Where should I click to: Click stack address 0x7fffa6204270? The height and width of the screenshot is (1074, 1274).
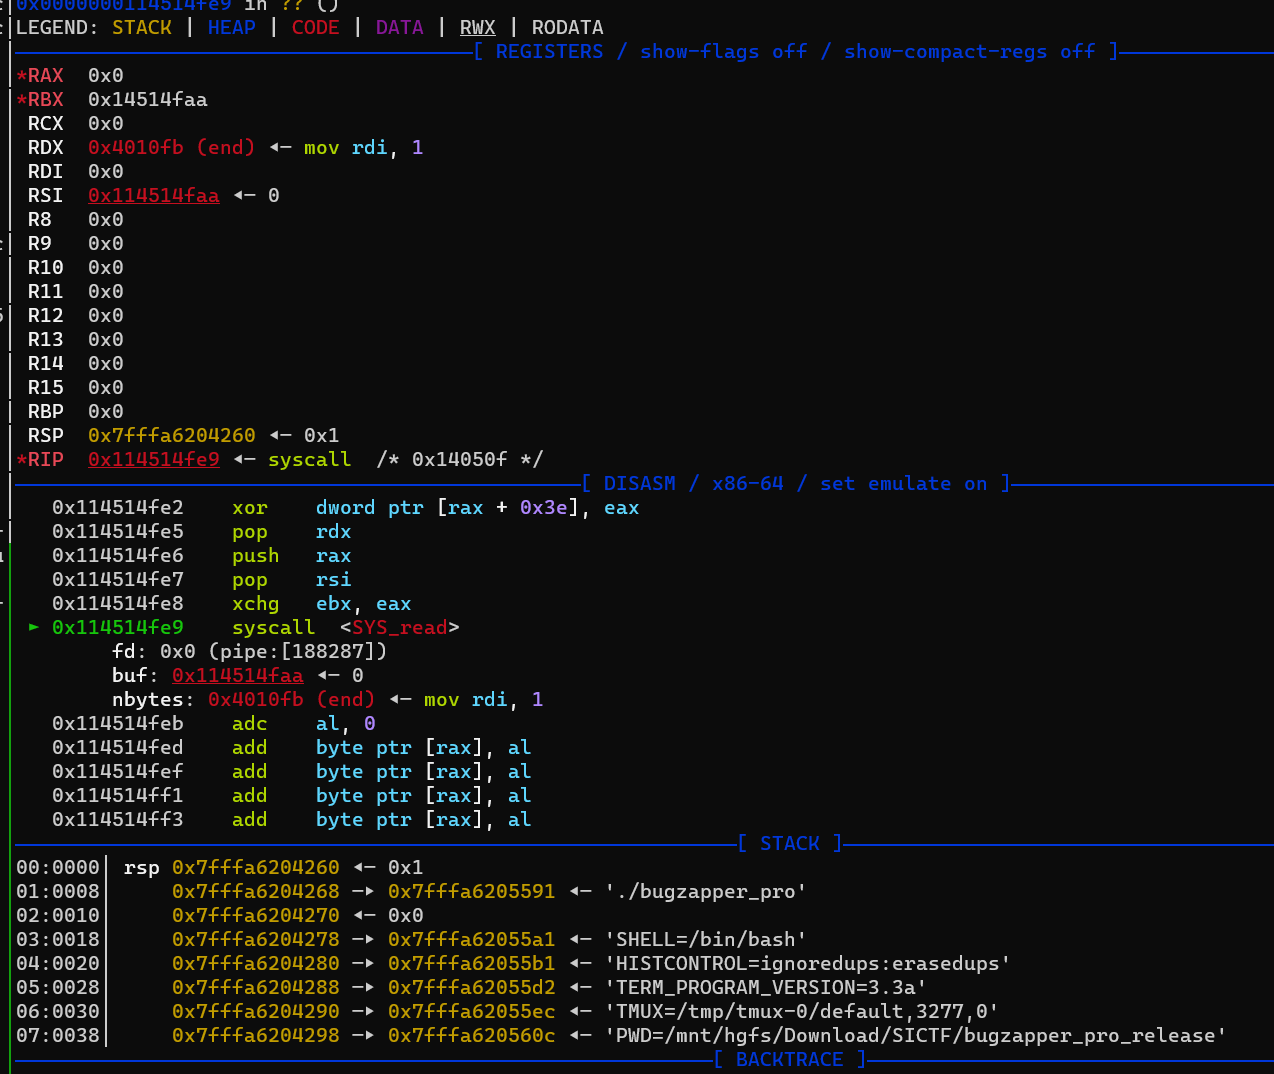point(256,915)
